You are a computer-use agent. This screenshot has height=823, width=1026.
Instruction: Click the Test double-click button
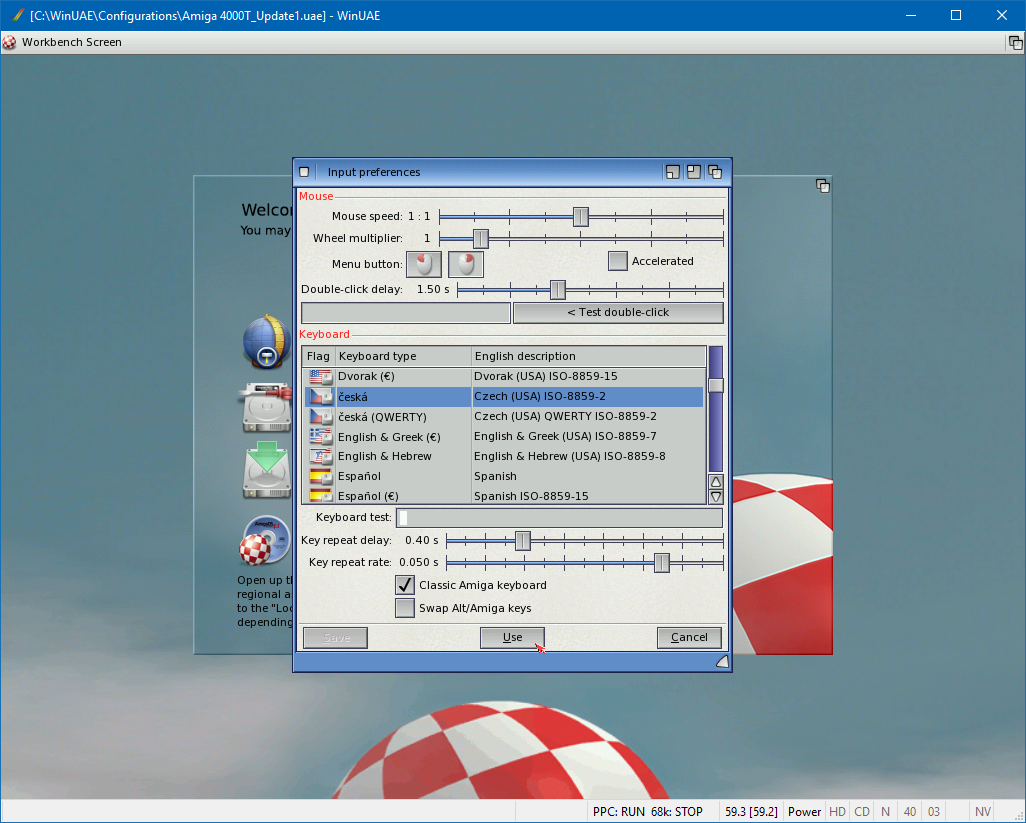coord(618,313)
